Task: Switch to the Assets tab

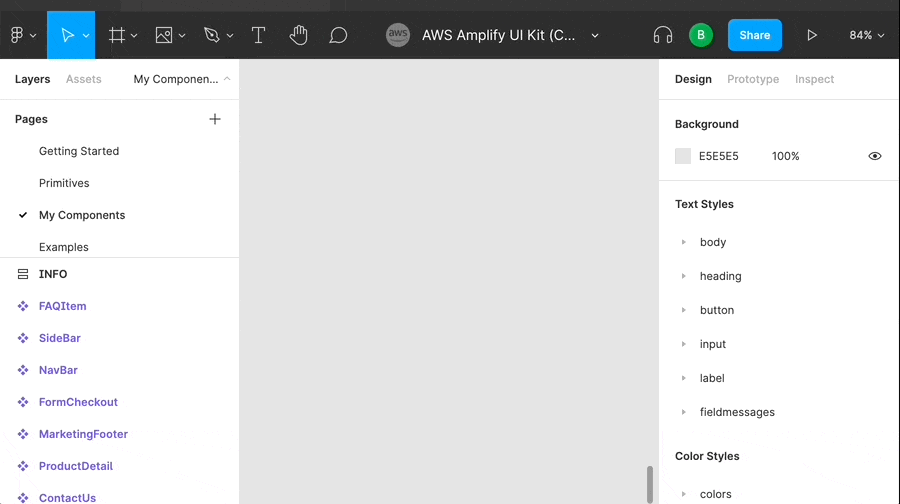Action: 83,79
